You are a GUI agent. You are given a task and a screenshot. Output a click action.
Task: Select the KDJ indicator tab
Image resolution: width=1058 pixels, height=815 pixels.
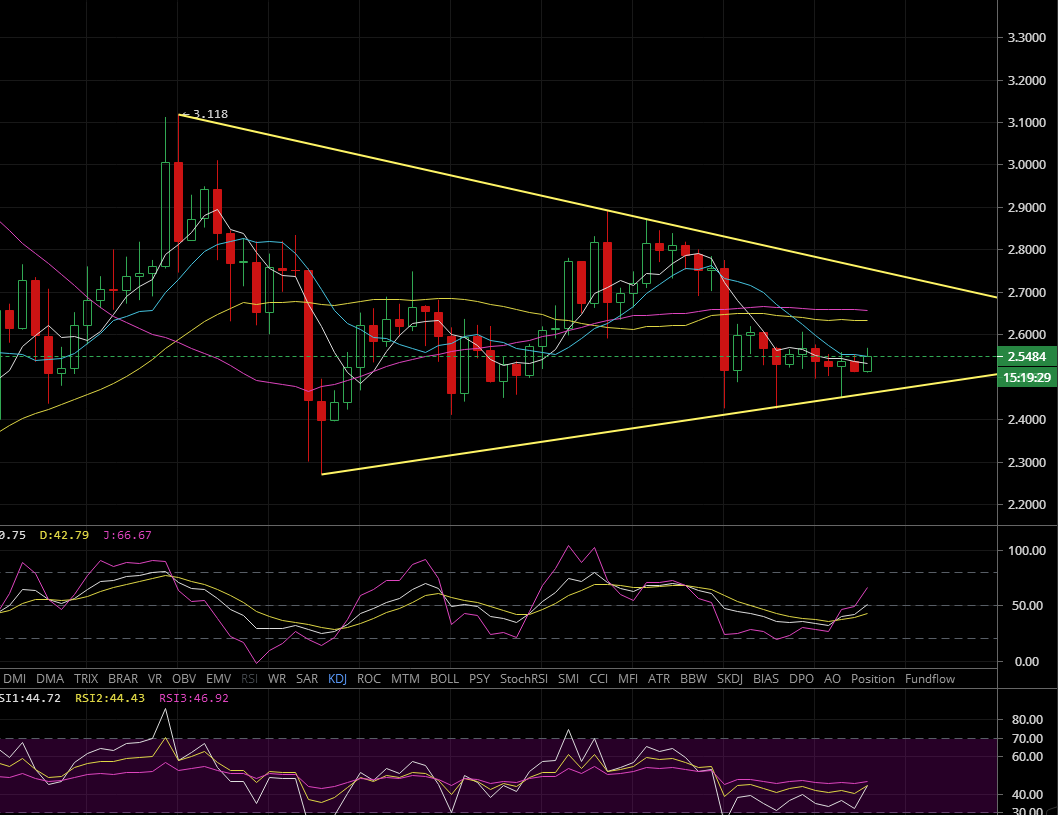[337, 678]
